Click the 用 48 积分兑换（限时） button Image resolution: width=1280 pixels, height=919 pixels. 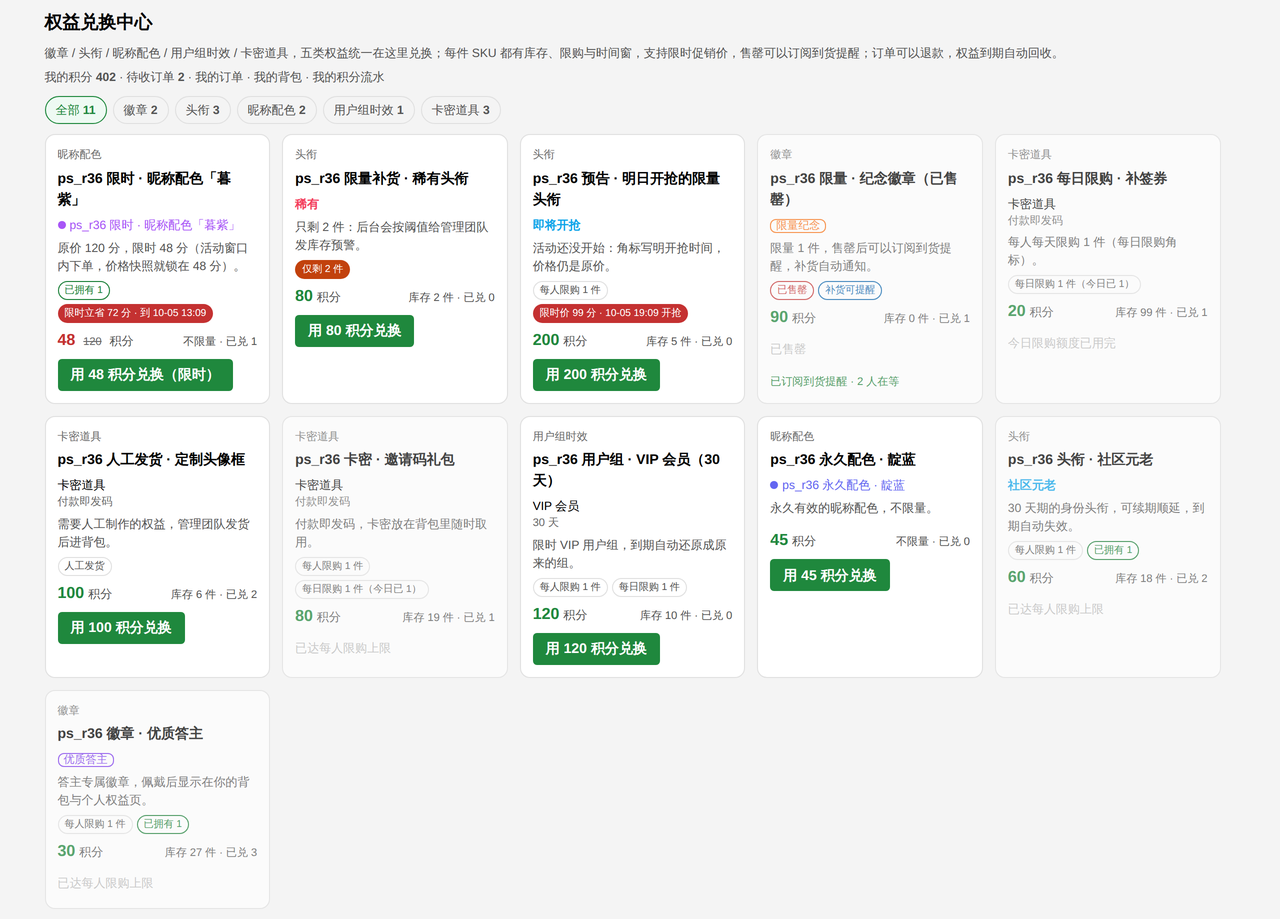tap(145, 375)
